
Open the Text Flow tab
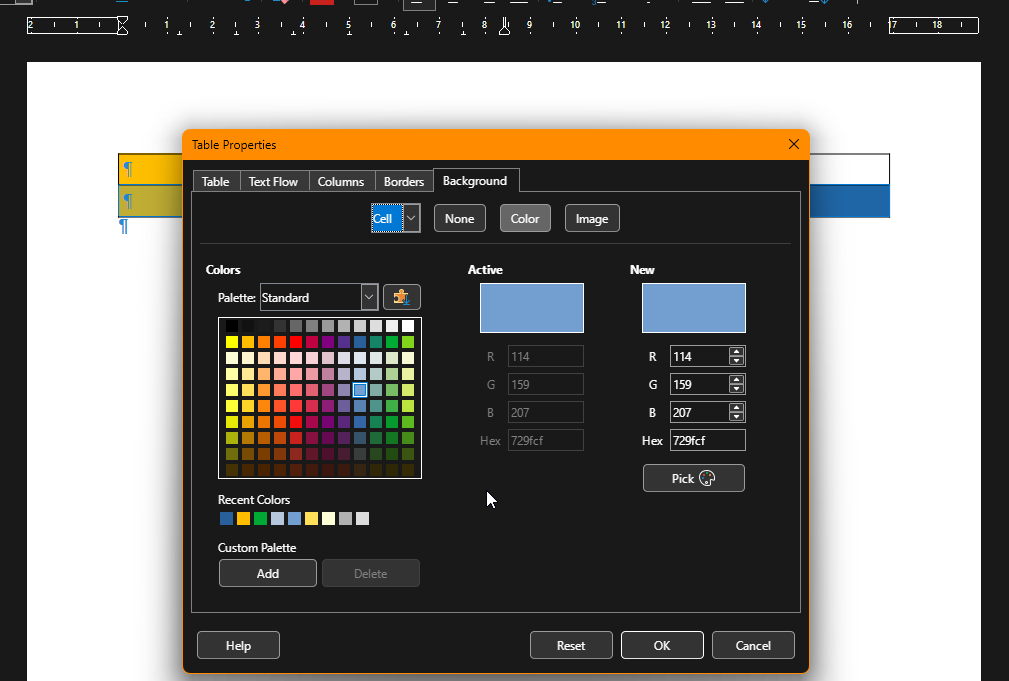273,181
